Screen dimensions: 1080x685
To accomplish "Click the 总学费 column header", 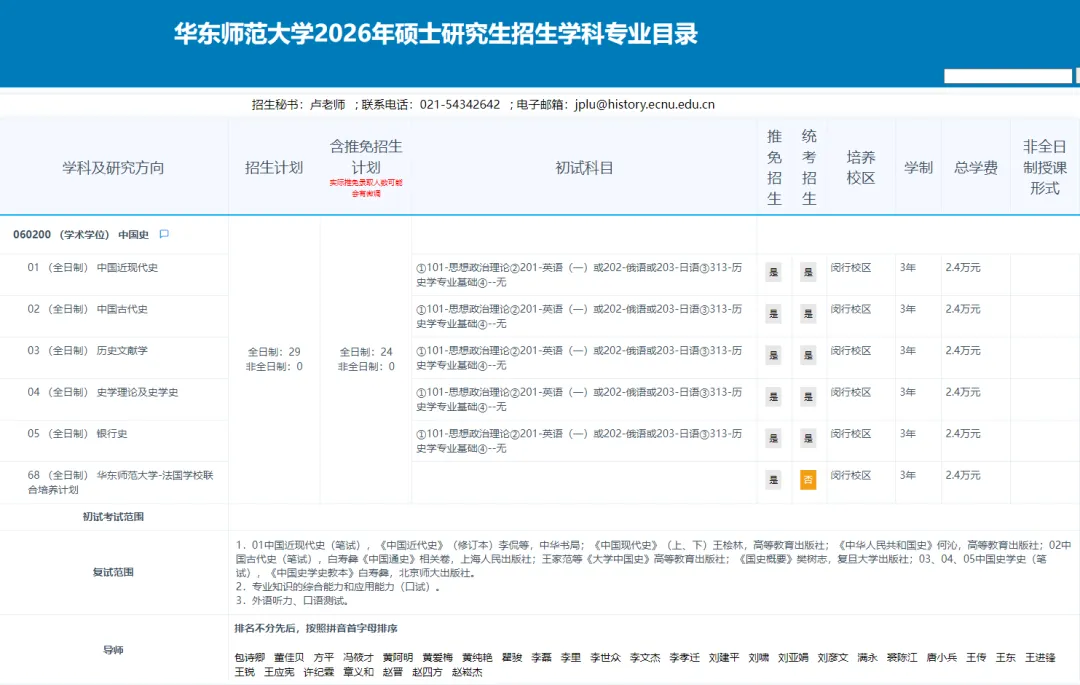I will 975,167.
